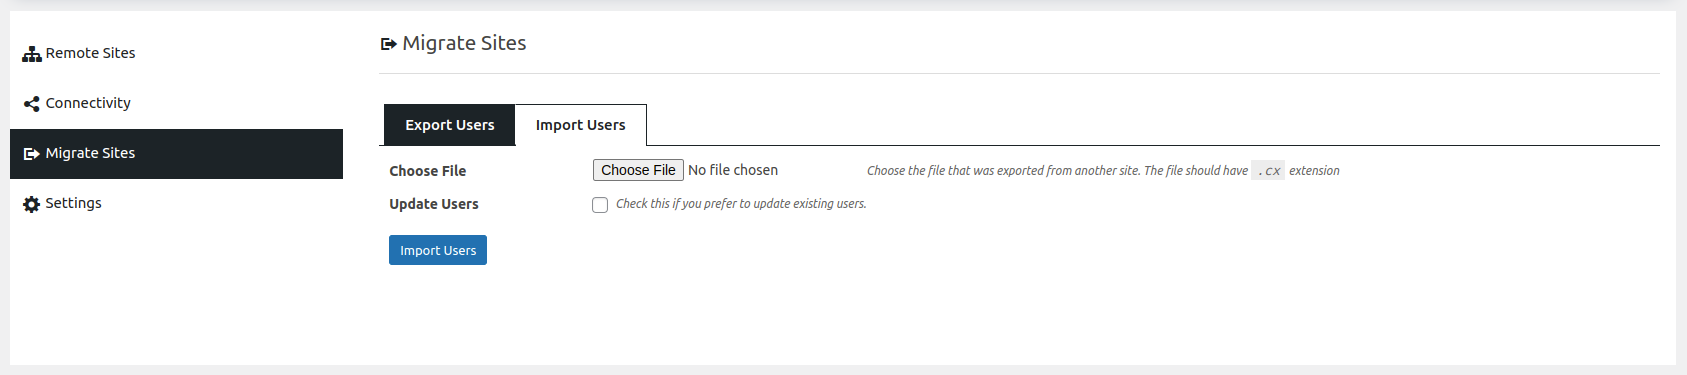Click the Settings gear icon in the sidebar
The image size is (1687, 375).
32,204
